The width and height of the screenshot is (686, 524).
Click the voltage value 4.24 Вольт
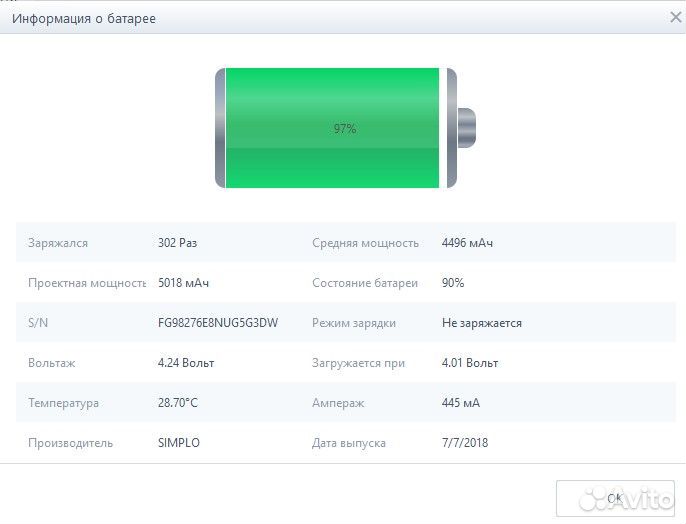(x=186, y=363)
